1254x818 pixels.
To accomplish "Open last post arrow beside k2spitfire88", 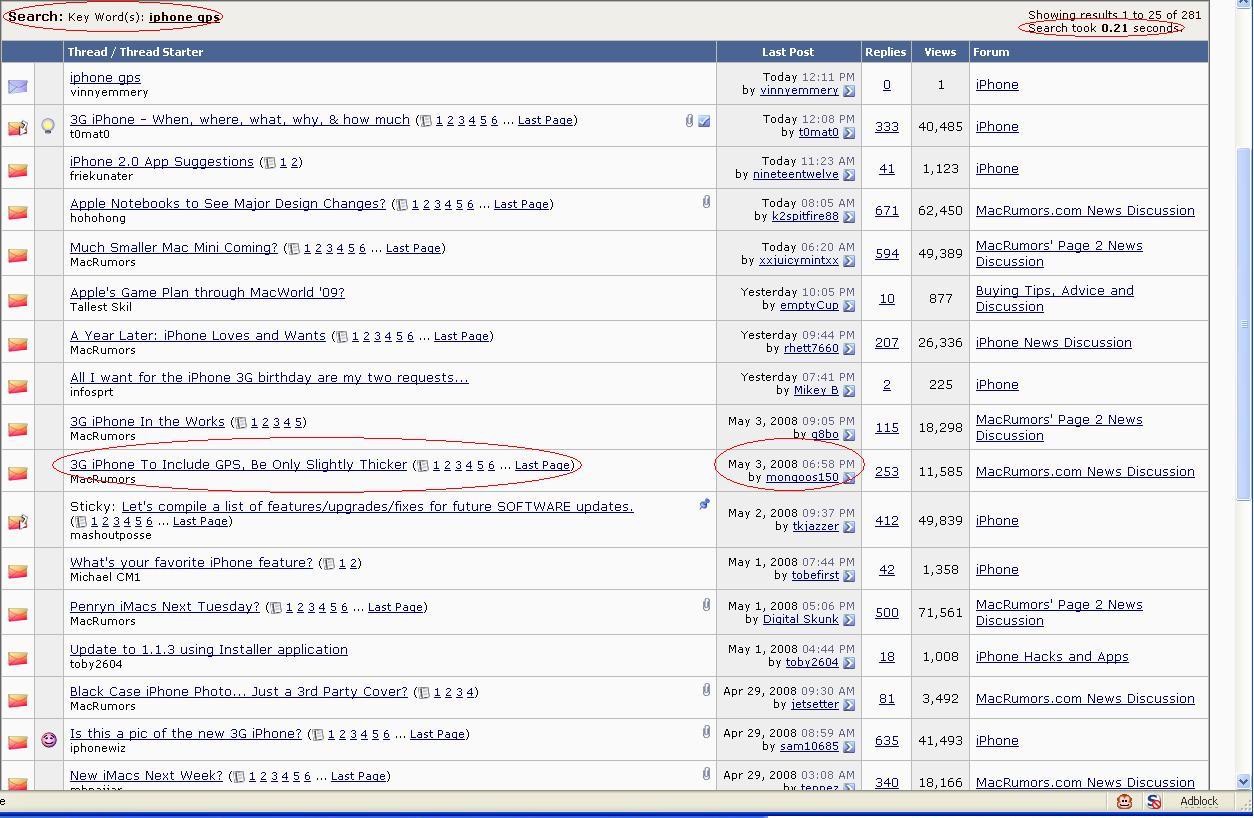I will pos(849,217).
